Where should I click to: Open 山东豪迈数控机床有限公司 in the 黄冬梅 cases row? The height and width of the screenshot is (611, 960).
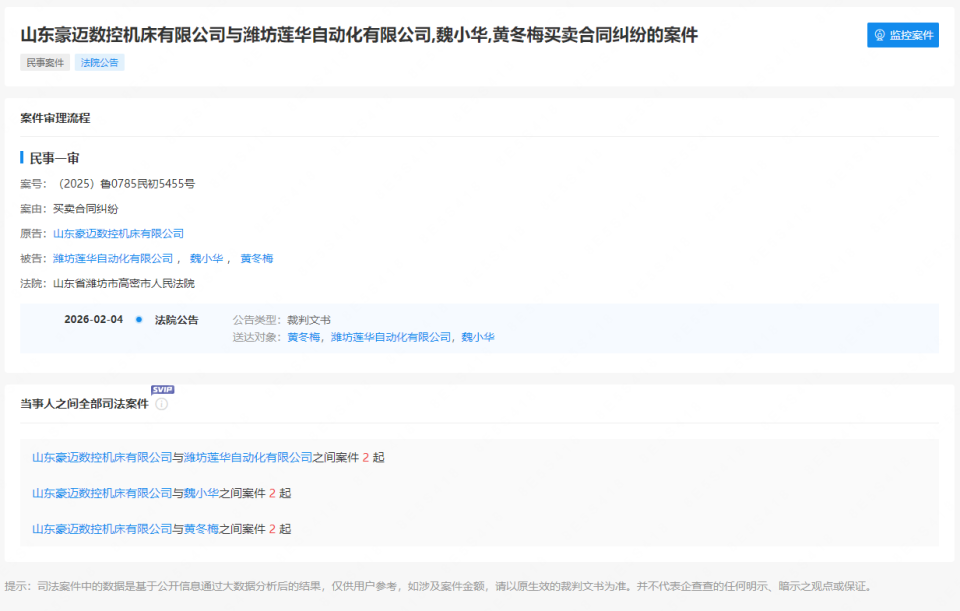coord(102,528)
